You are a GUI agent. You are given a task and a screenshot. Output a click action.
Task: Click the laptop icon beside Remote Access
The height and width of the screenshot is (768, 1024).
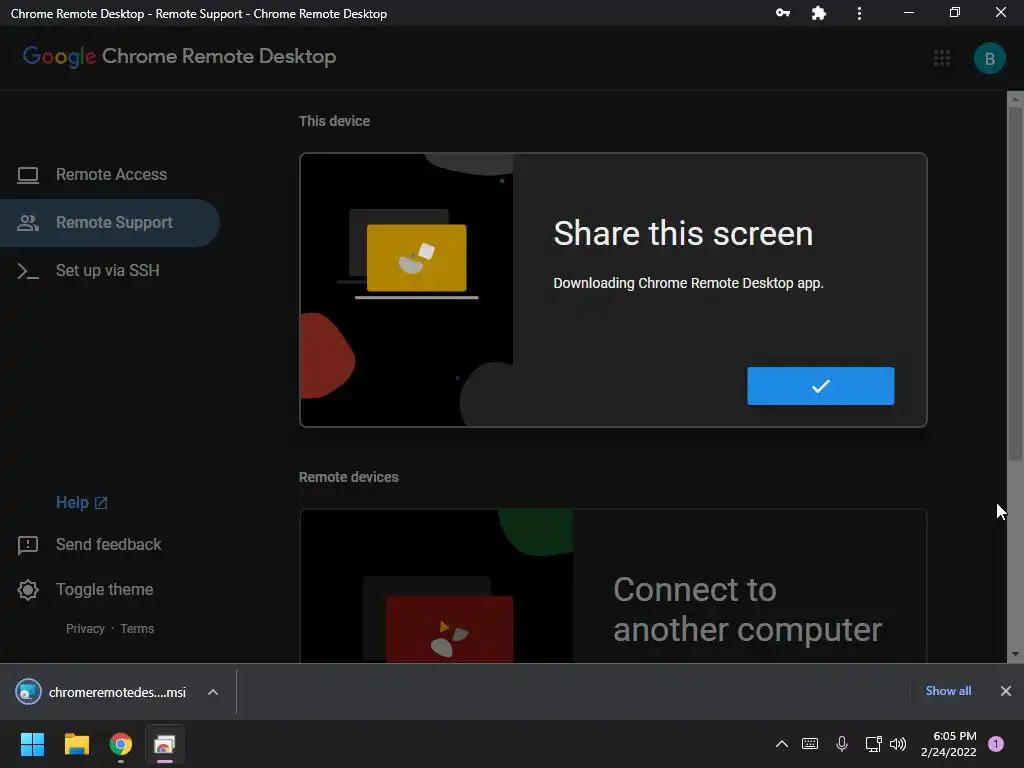point(27,175)
